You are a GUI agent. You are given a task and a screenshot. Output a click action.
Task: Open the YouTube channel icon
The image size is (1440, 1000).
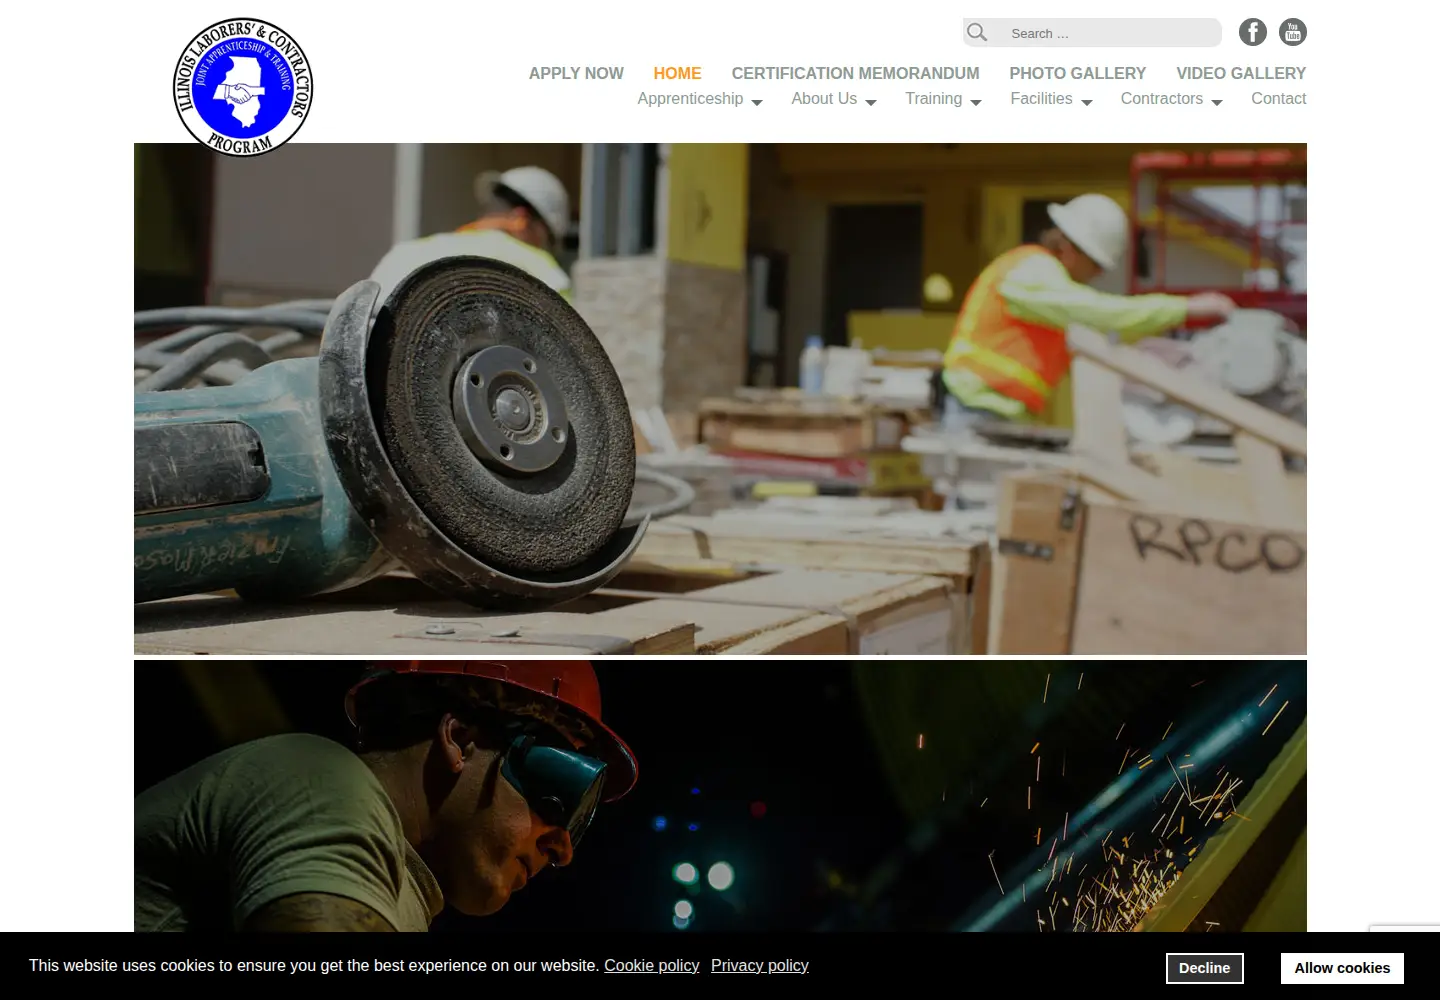click(x=1292, y=32)
